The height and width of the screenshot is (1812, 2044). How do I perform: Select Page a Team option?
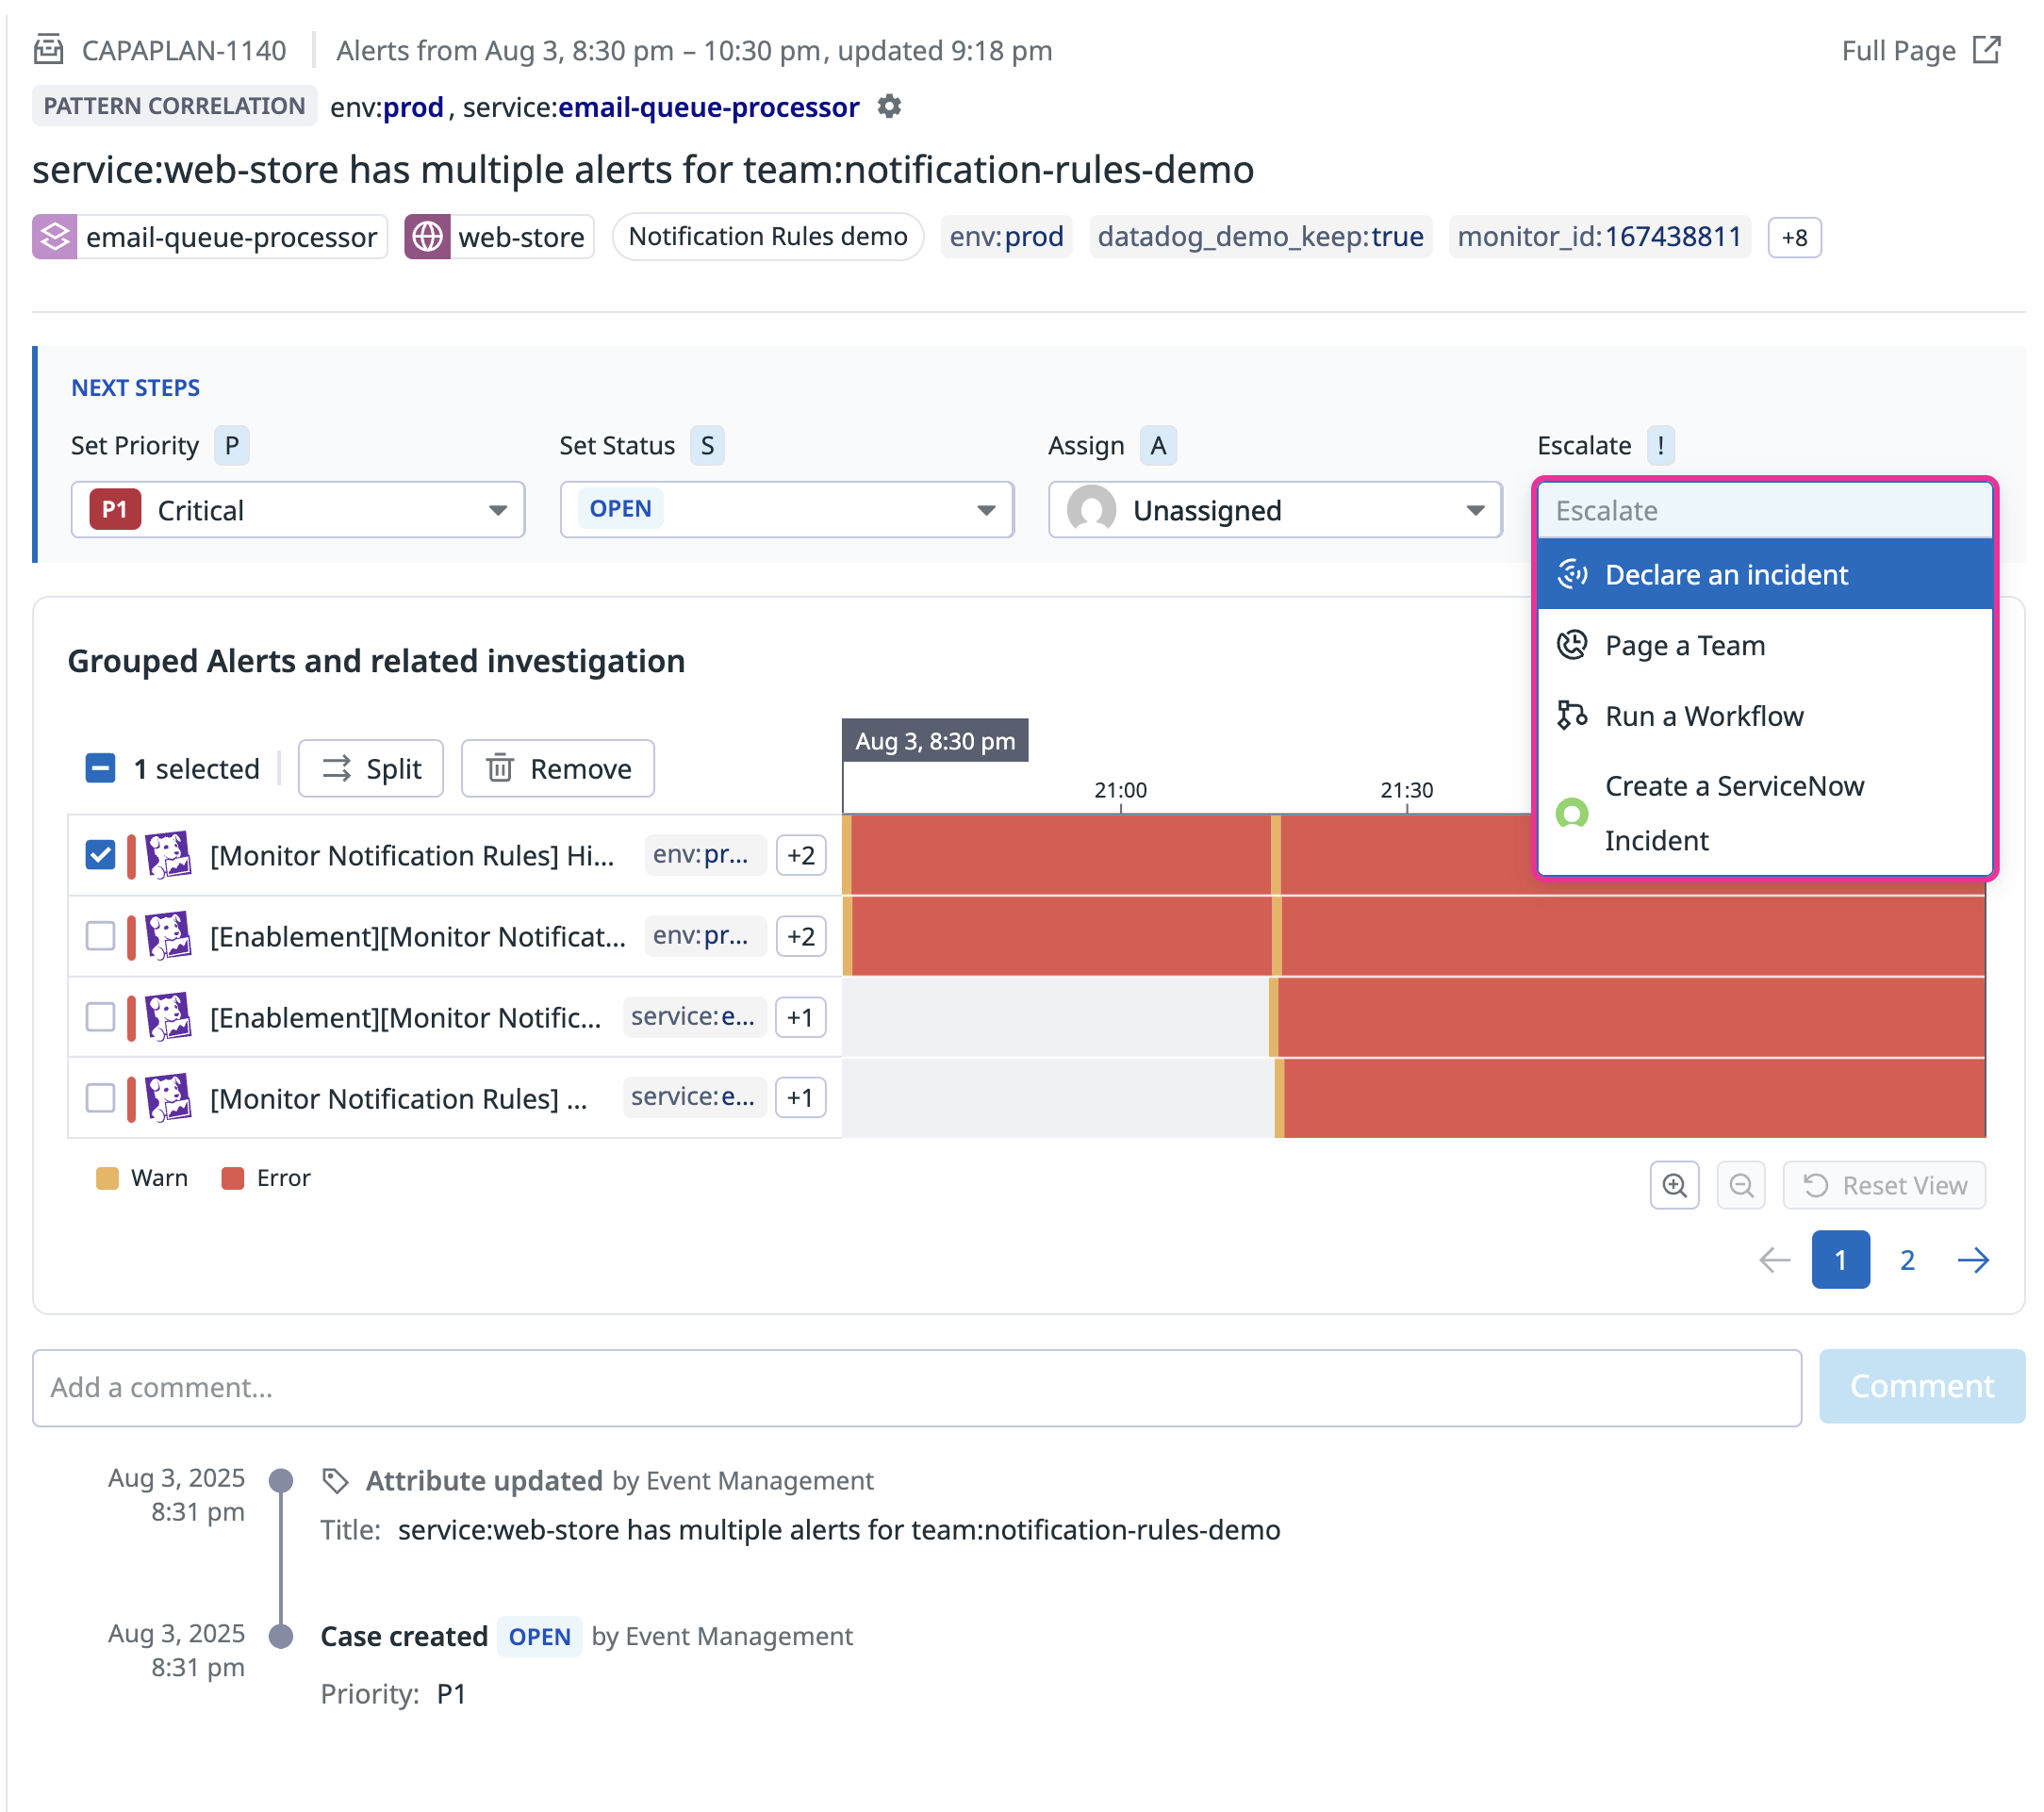point(1765,645)
